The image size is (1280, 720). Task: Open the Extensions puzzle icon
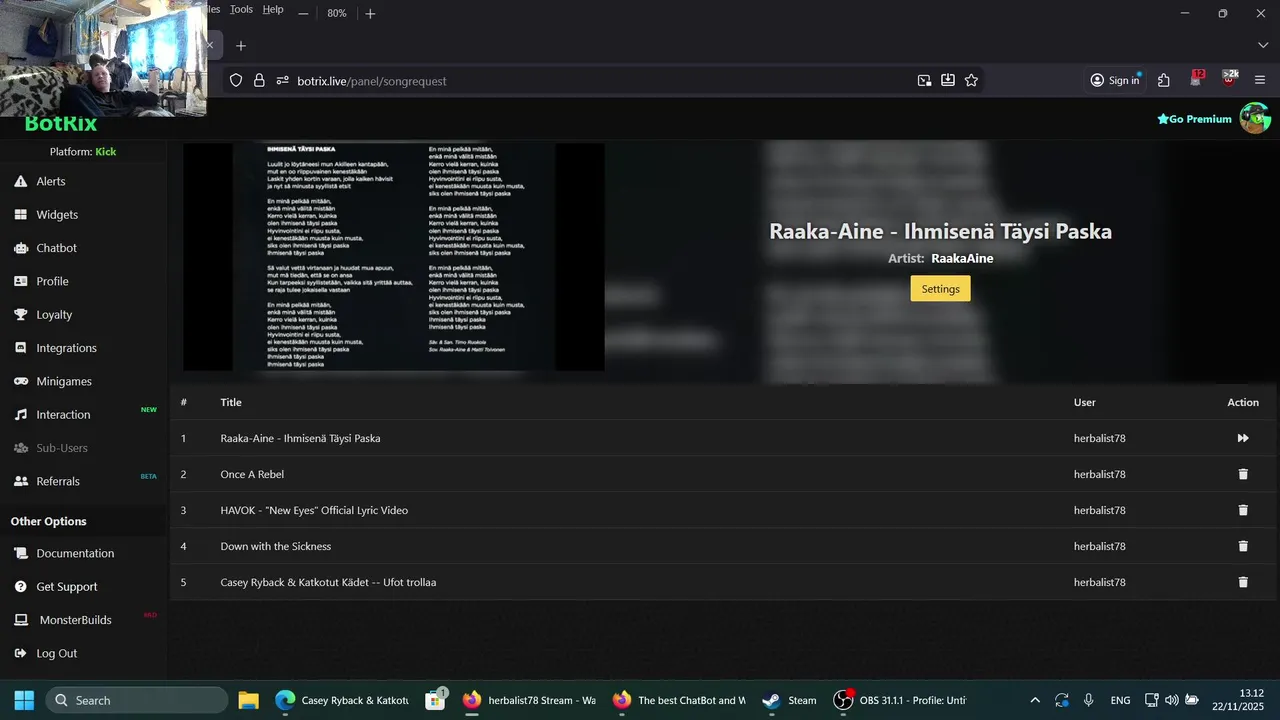[x=1164, y=81]
